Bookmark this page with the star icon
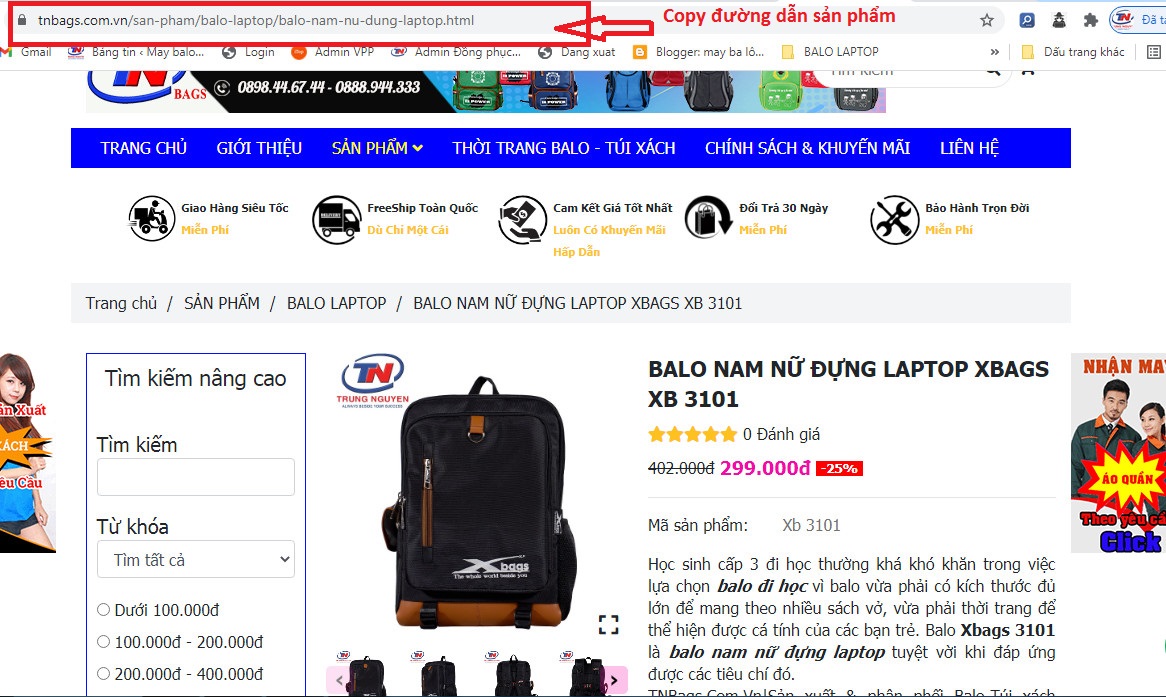This screenshot has height=697, width=1166. coord(987,21)
